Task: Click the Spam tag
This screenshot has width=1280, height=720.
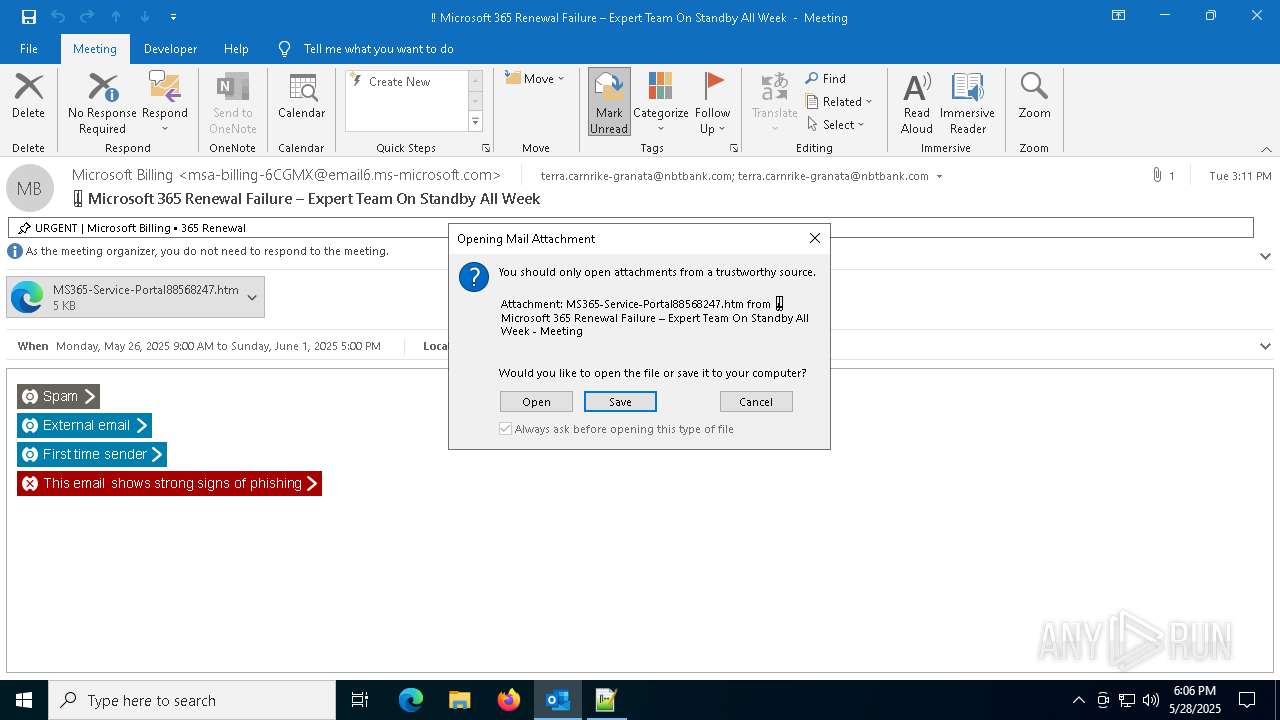Action: [58, 396]
